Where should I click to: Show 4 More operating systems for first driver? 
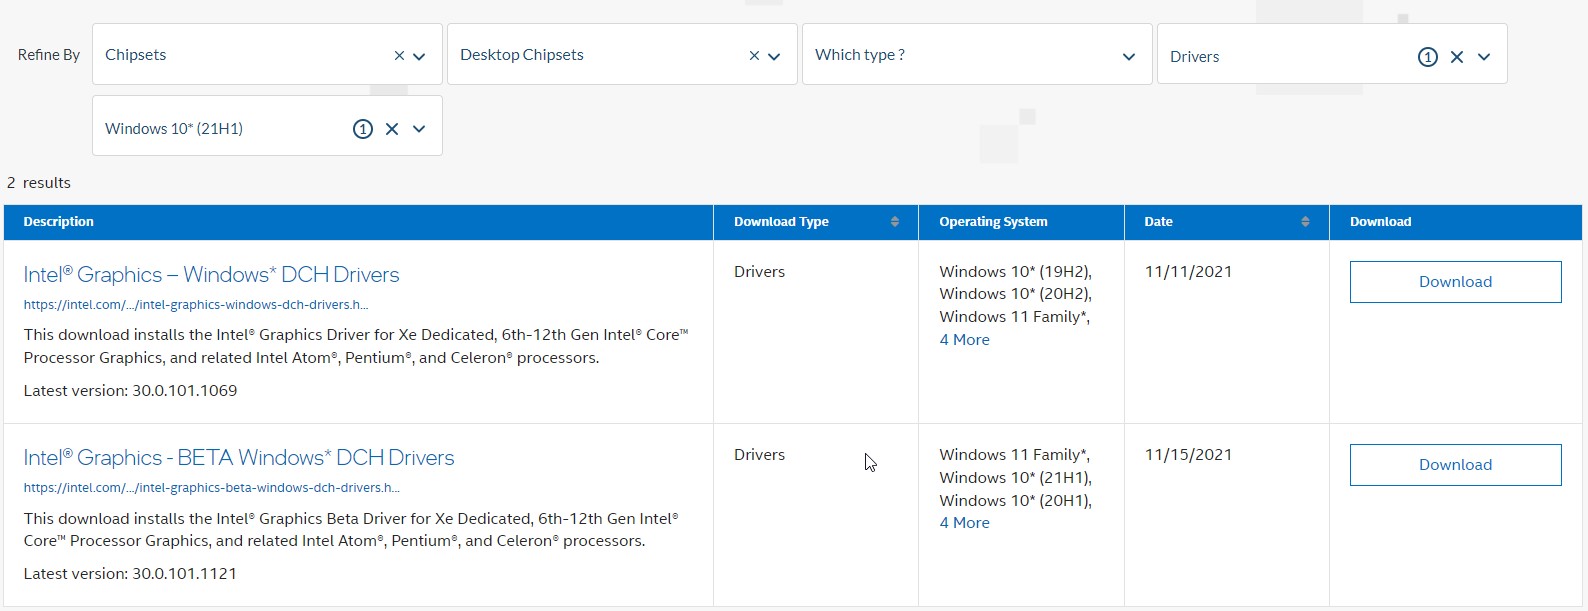964,340
